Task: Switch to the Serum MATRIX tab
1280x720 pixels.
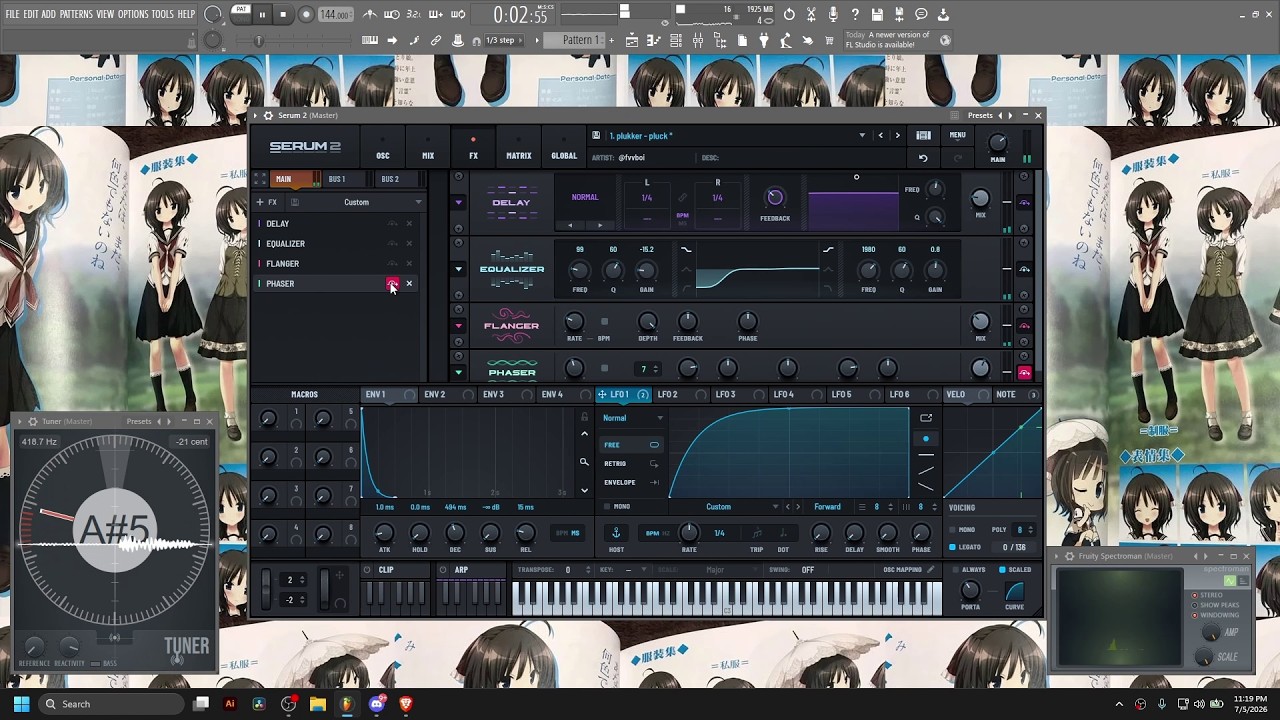Action: tap(519, 148)
